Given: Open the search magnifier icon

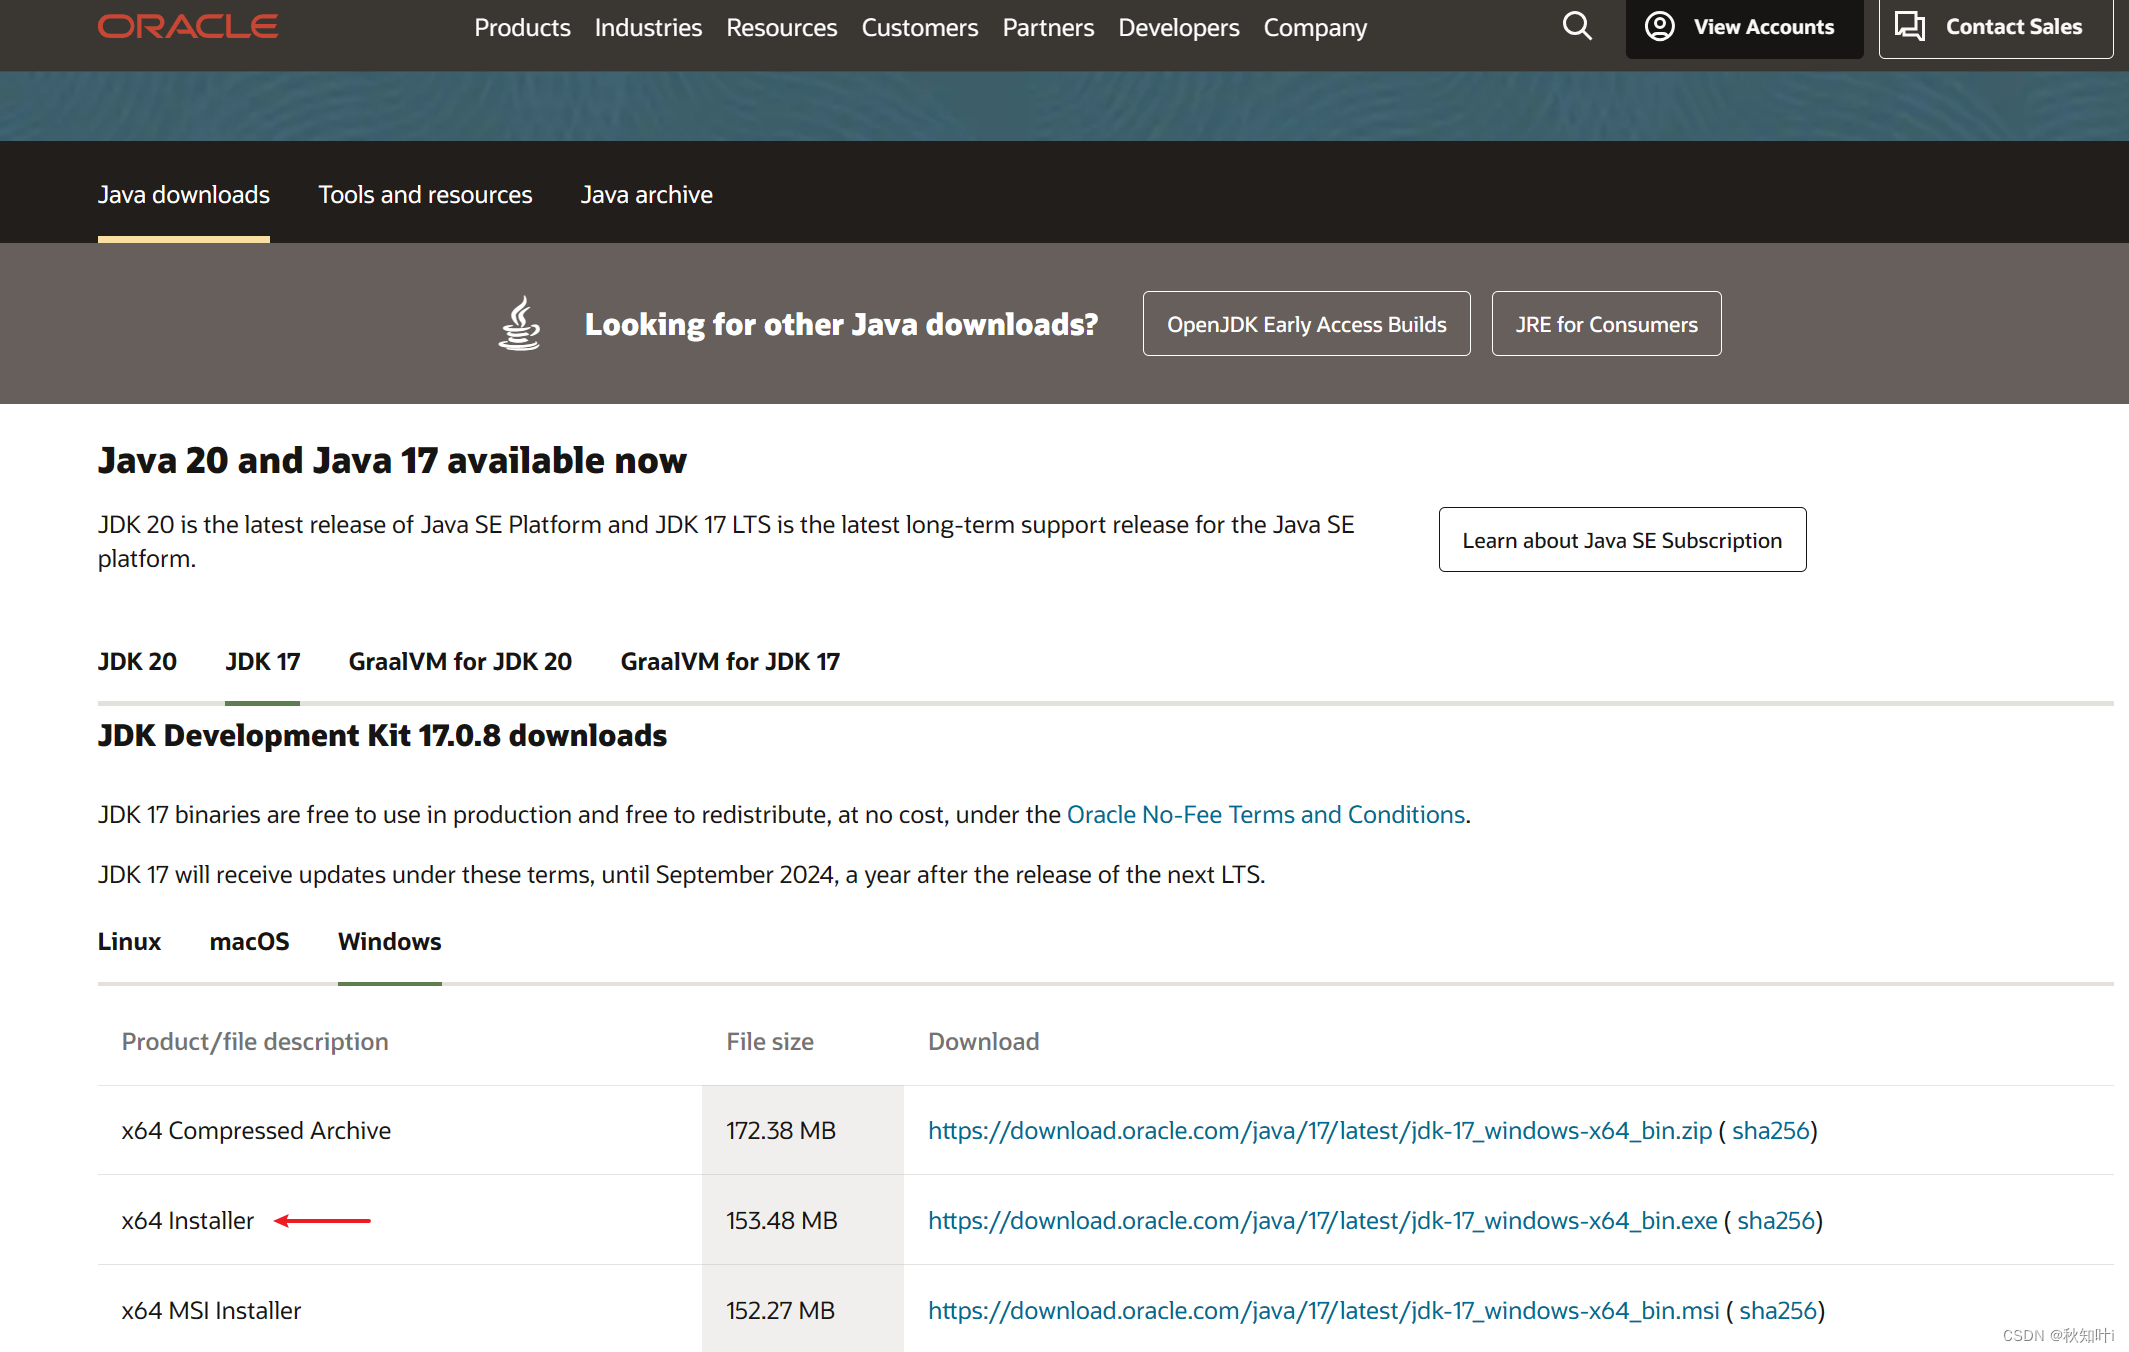Looking at the screenshot, I should 1577,26.
